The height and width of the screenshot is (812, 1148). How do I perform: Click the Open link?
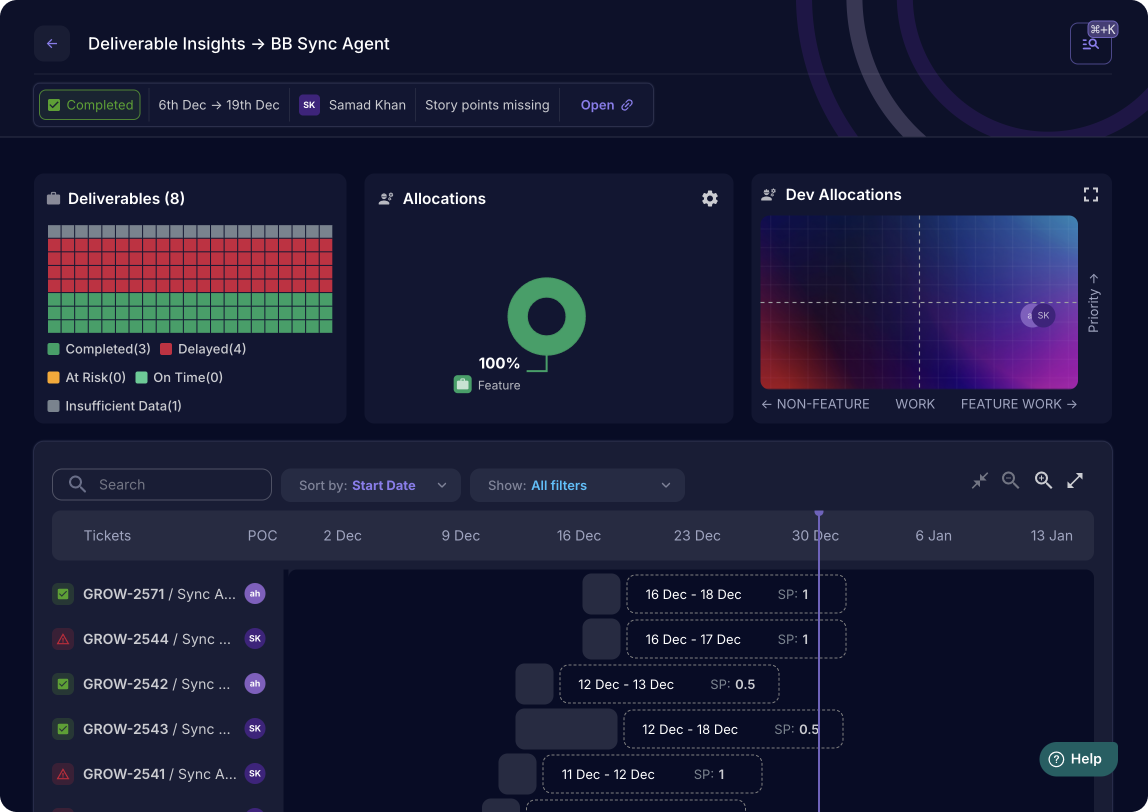[x=607, y=105]
